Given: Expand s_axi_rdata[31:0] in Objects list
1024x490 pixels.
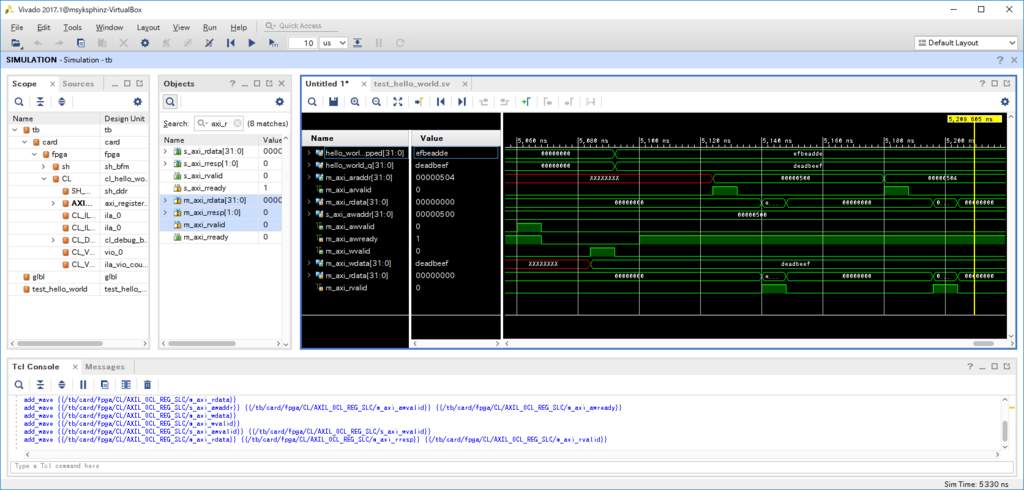Looking at the screenshot, I should click(166, 152).
